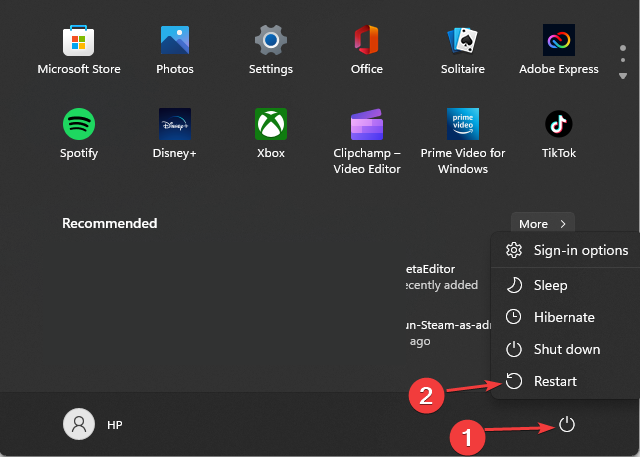The height and width of the screenshot is (457, 640).
Task: Select Shut down in power menu
Action: (x=566, y=349)
